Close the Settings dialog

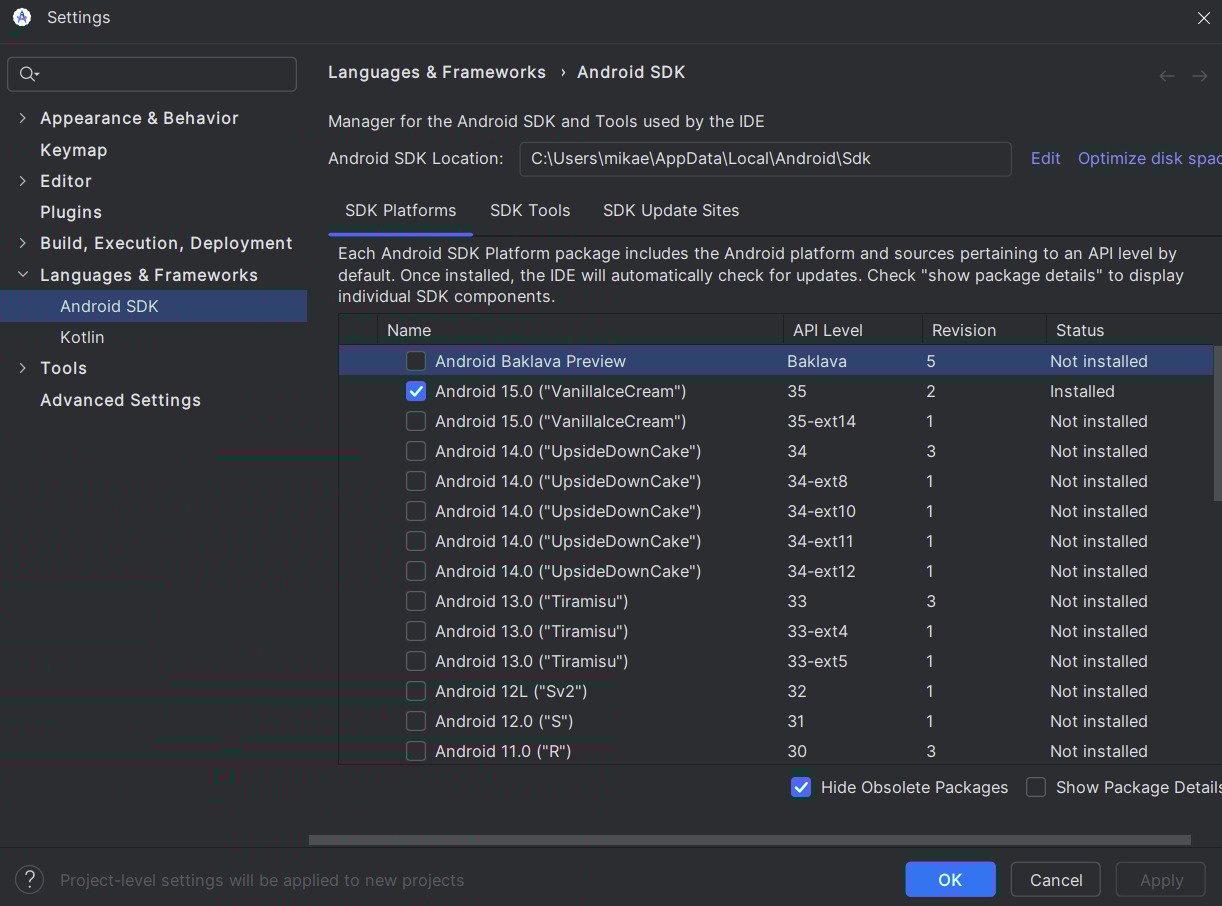tap(1204, 18)
